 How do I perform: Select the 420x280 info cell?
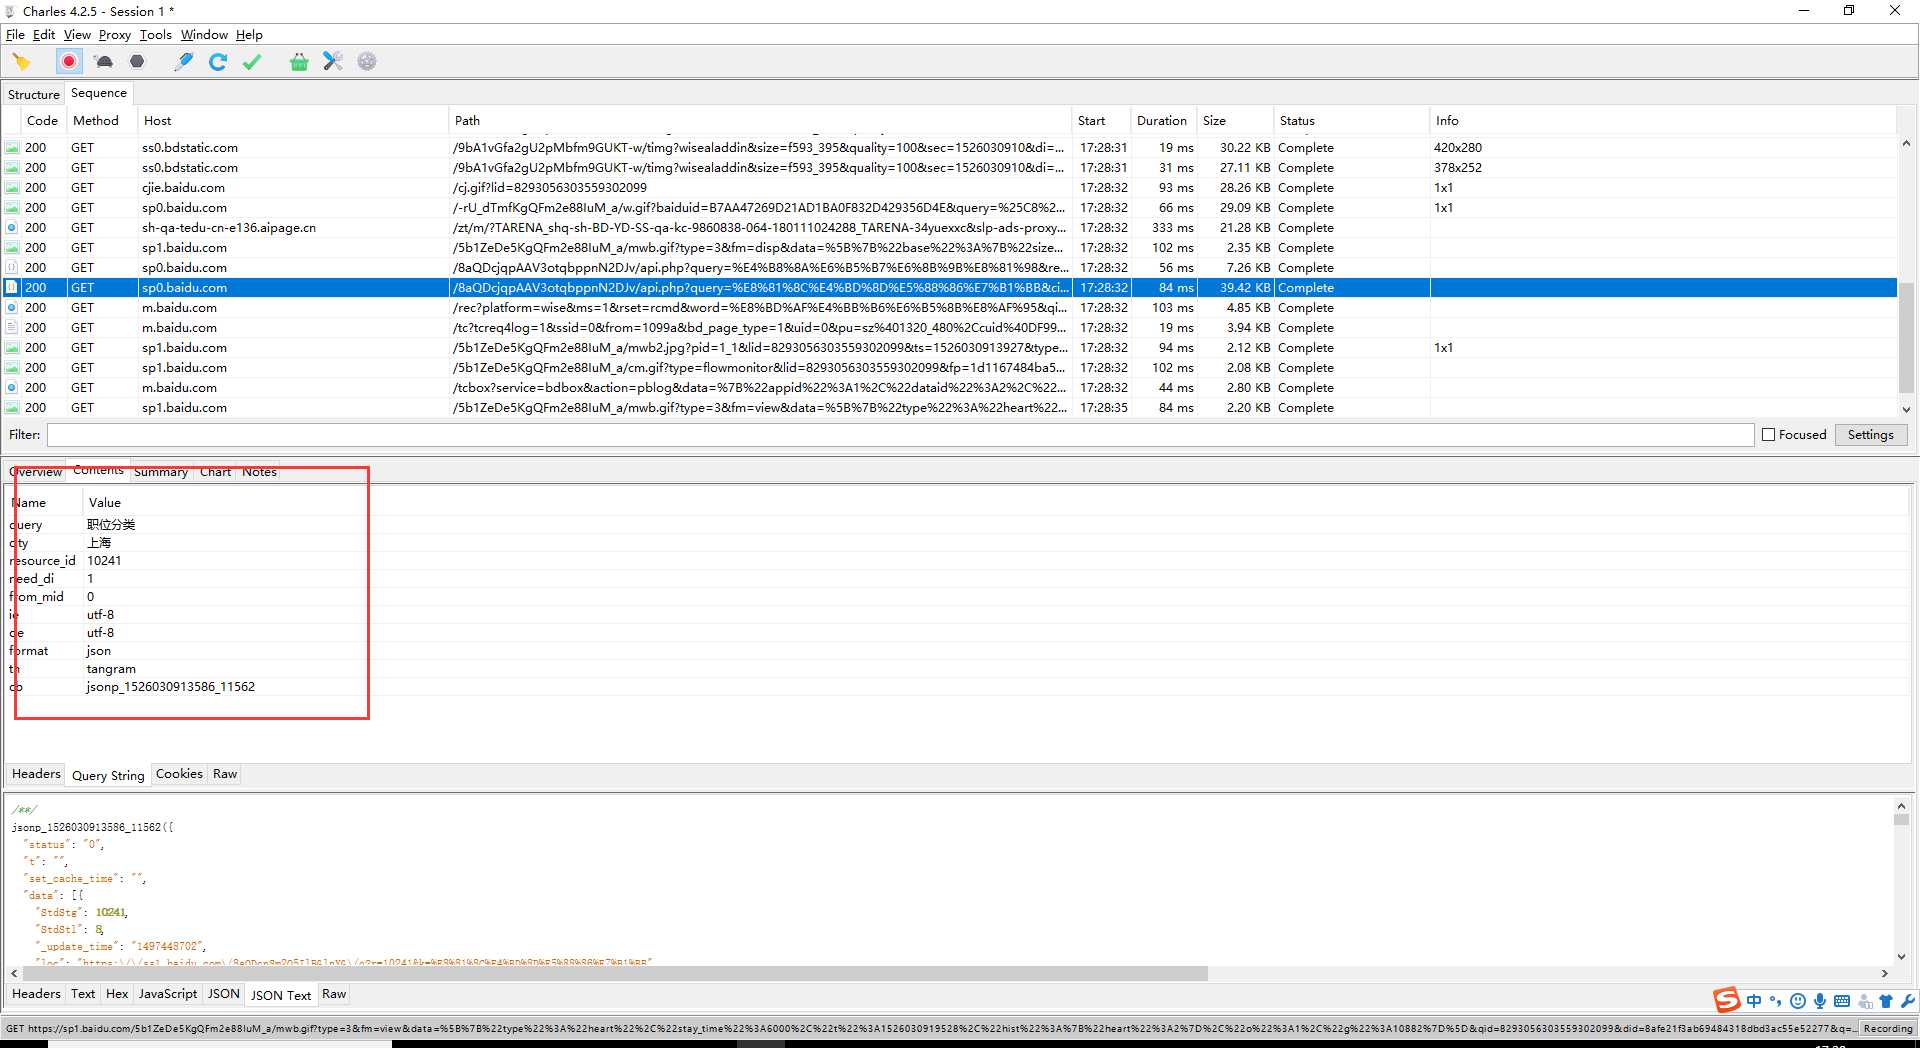pyautogui.click(x=1458, y=148)
